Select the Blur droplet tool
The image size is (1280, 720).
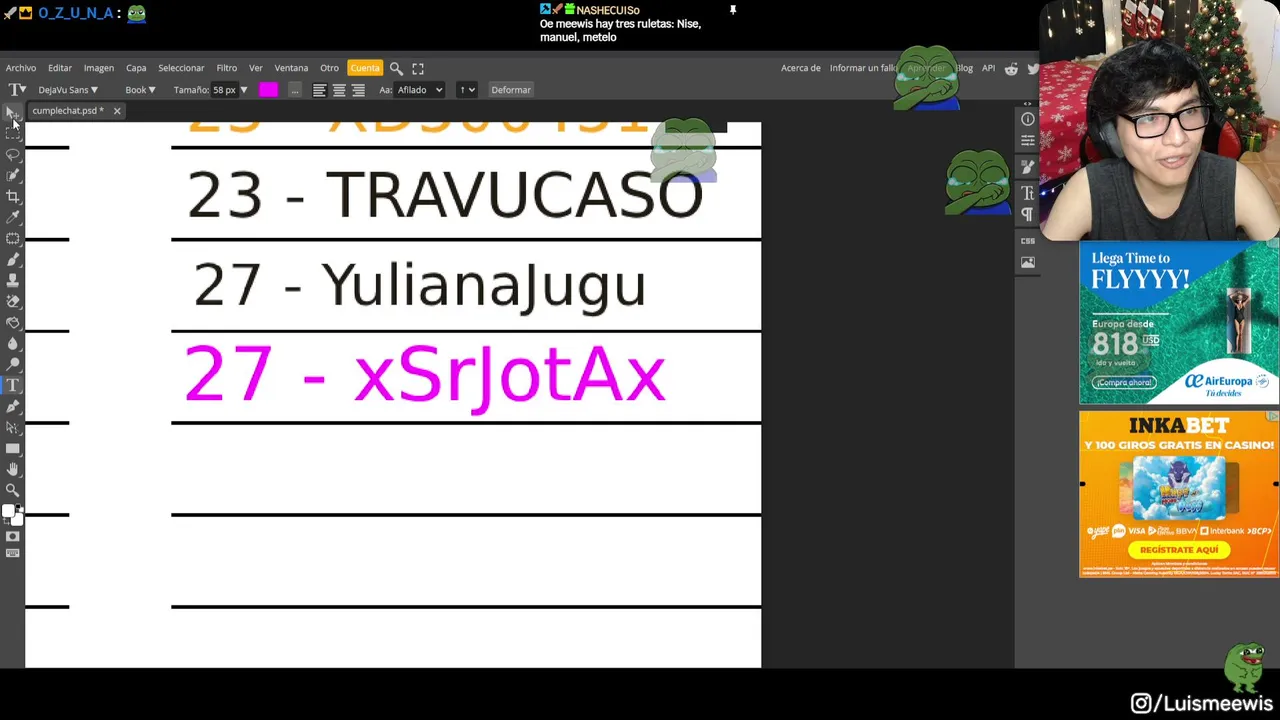tap(12, 344)
